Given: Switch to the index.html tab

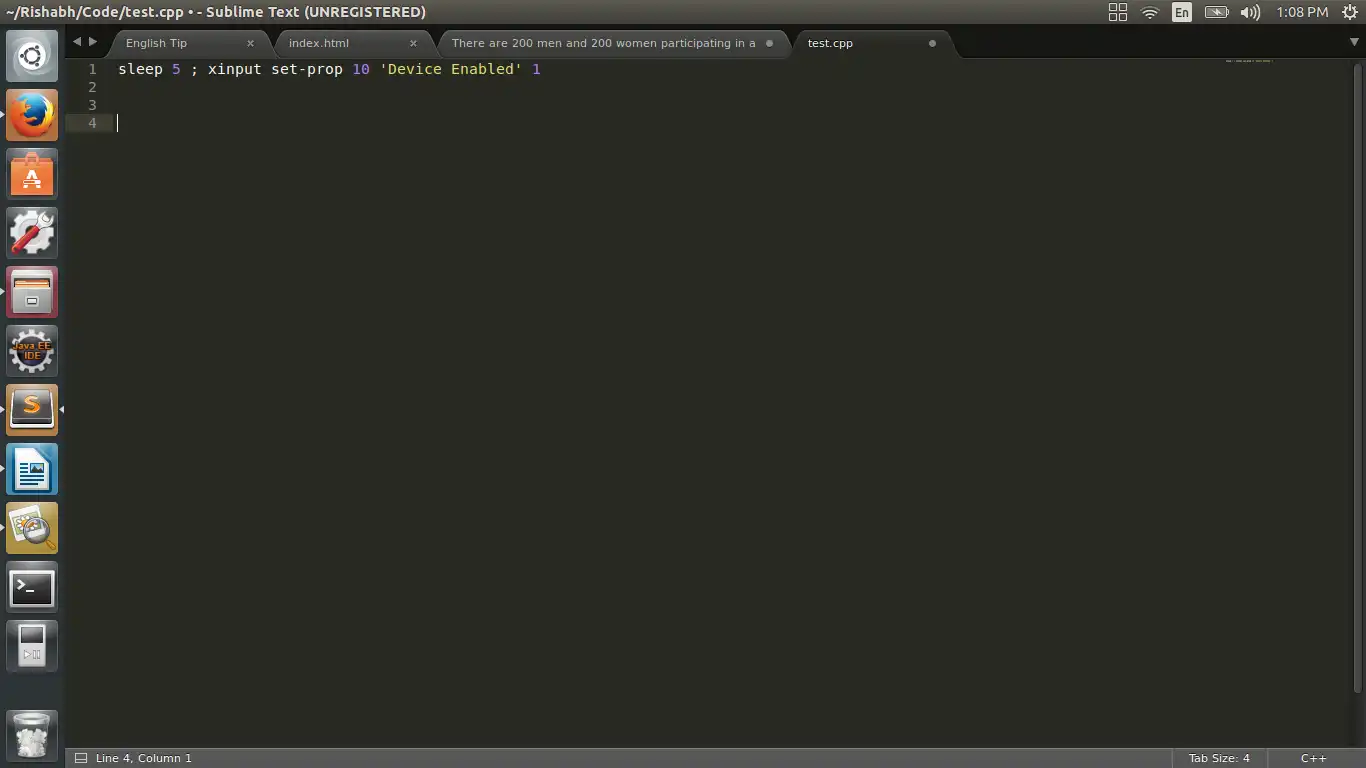Looking at the screenshot, I should (352, 43).
